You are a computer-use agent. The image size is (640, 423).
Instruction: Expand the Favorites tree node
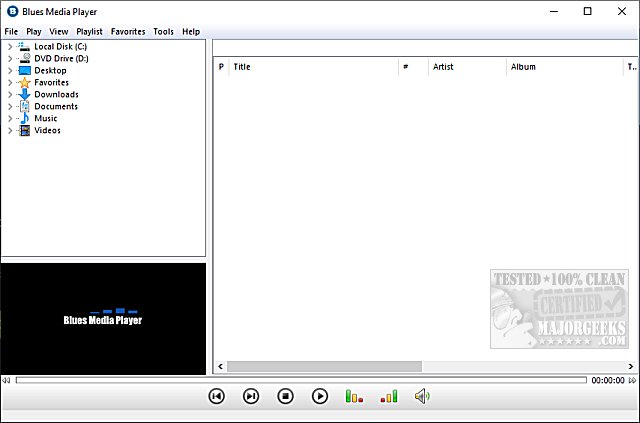10,83
